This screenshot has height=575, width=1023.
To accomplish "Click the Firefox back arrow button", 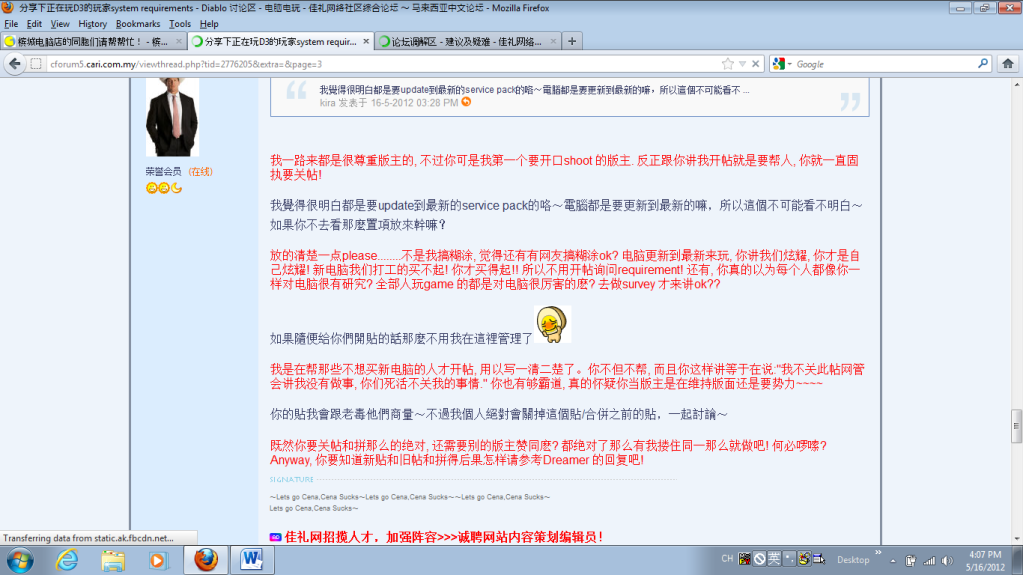I will click(x=15, y=63).
